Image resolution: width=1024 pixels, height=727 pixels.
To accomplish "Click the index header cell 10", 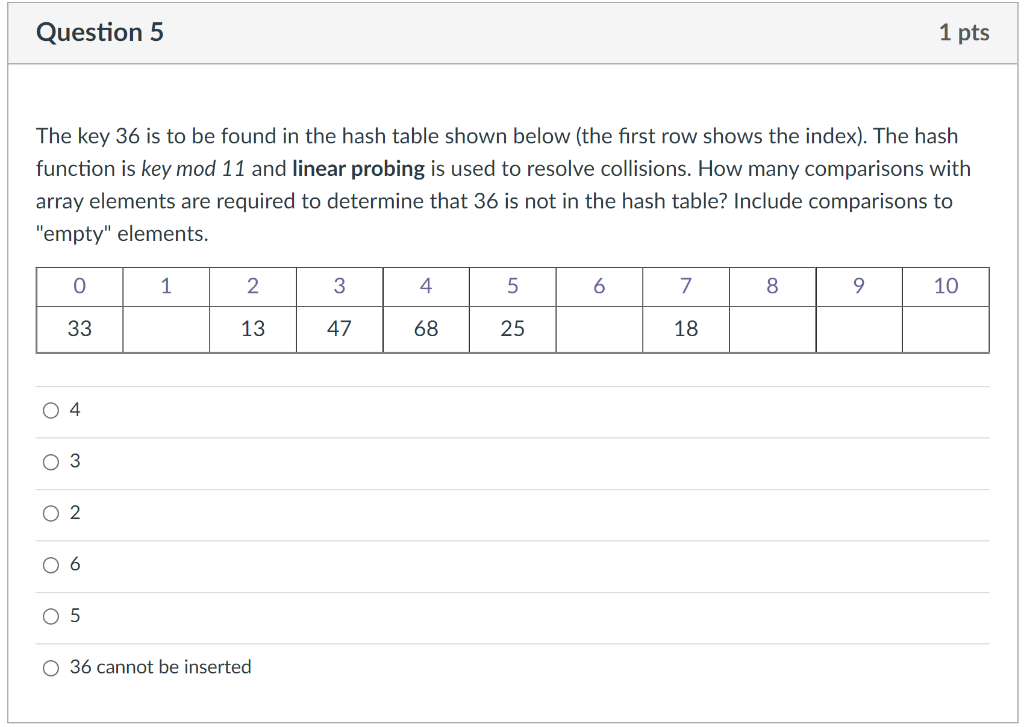I will point(945,286).
